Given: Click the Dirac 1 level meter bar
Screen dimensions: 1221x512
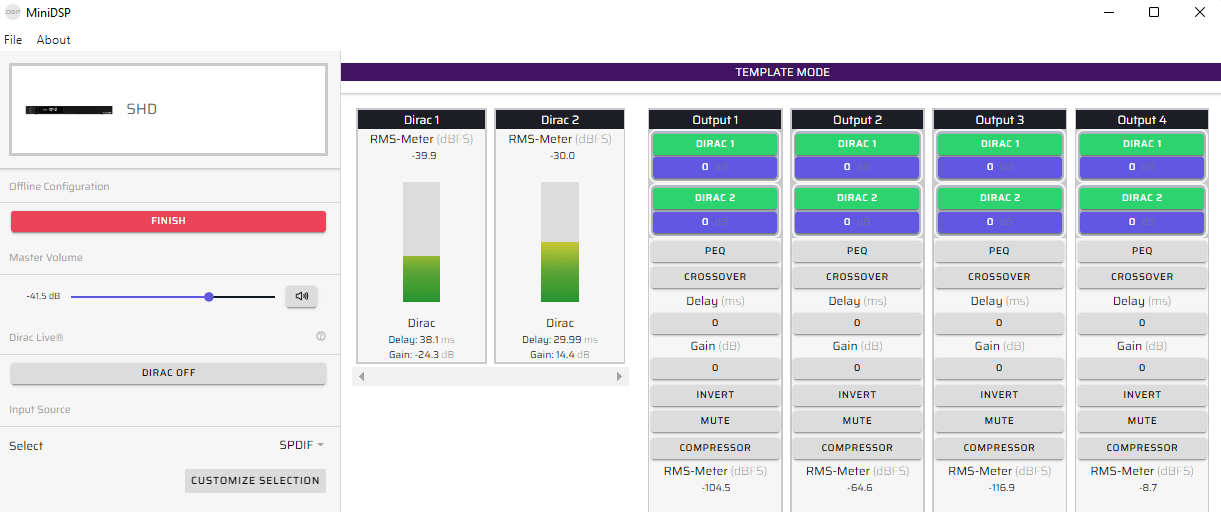Looking at the screenshot, I should click(x=421, y=242).
